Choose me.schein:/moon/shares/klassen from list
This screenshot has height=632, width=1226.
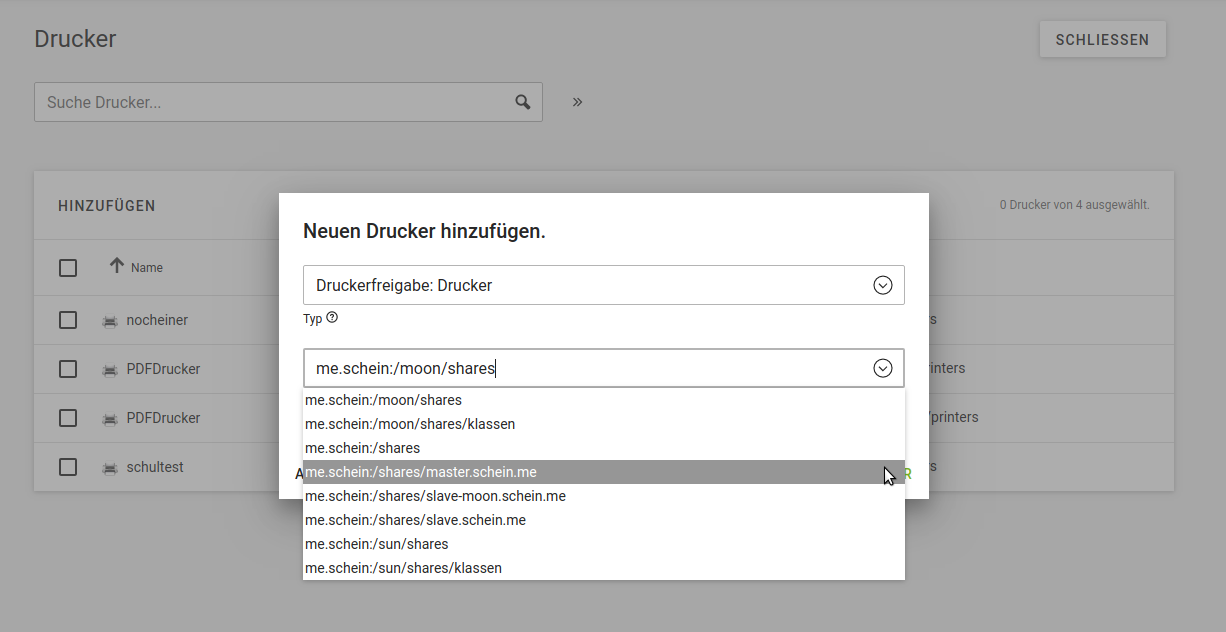(x=410, y=424)
